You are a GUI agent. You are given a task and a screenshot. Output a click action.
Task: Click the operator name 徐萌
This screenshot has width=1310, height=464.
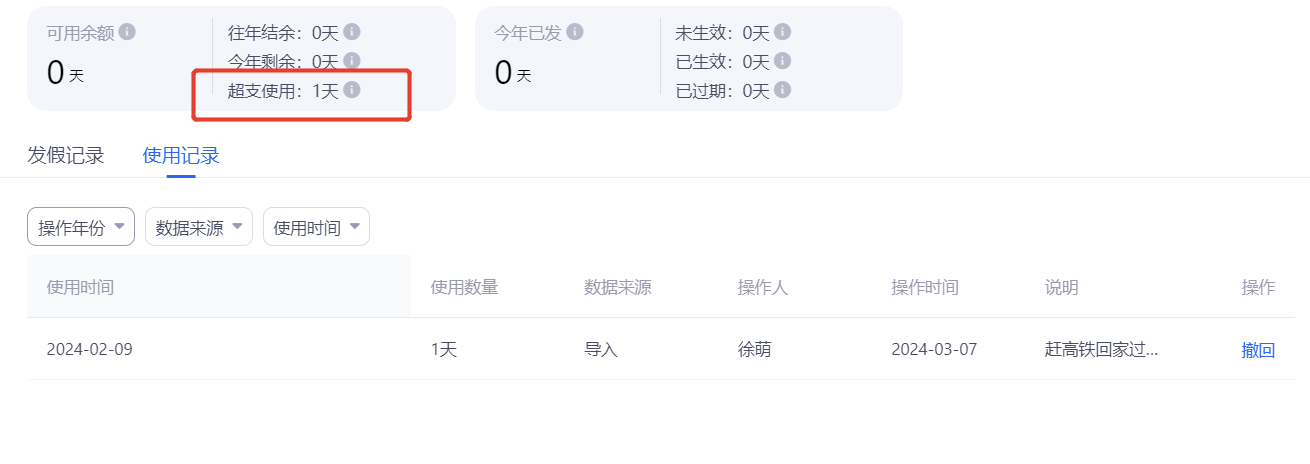coord(755,349)
